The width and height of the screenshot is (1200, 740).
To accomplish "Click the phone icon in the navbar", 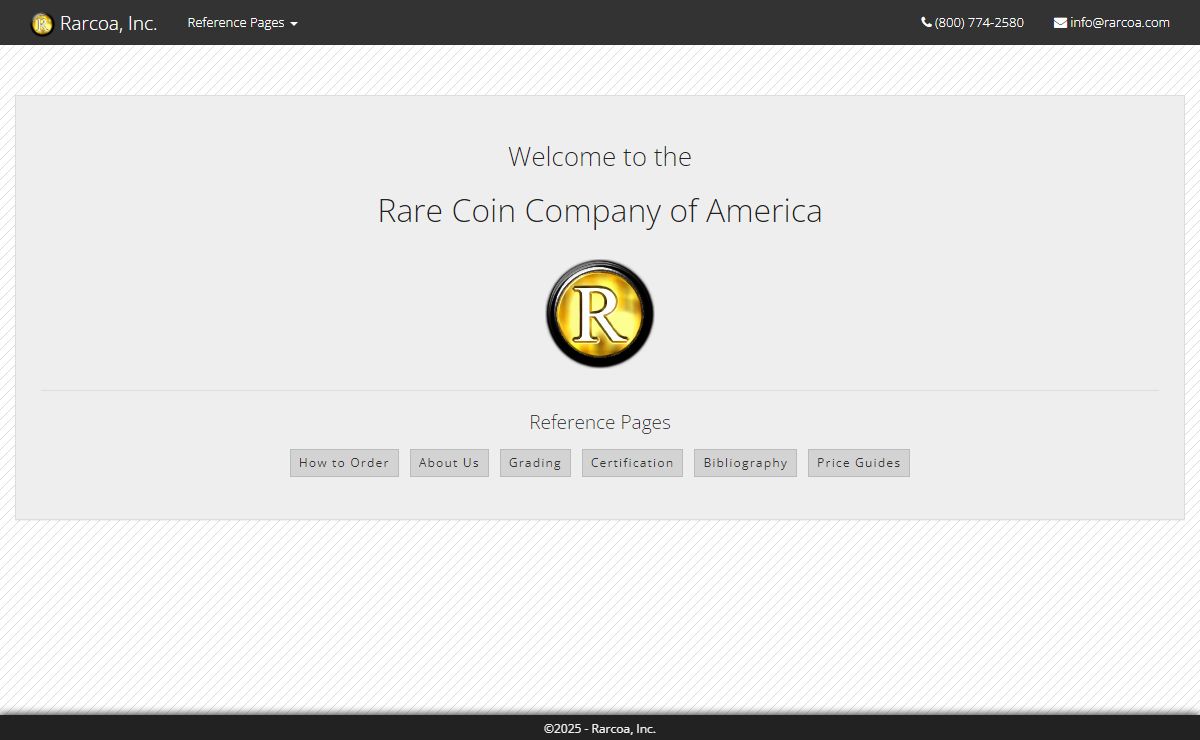I will pos(926,22).
